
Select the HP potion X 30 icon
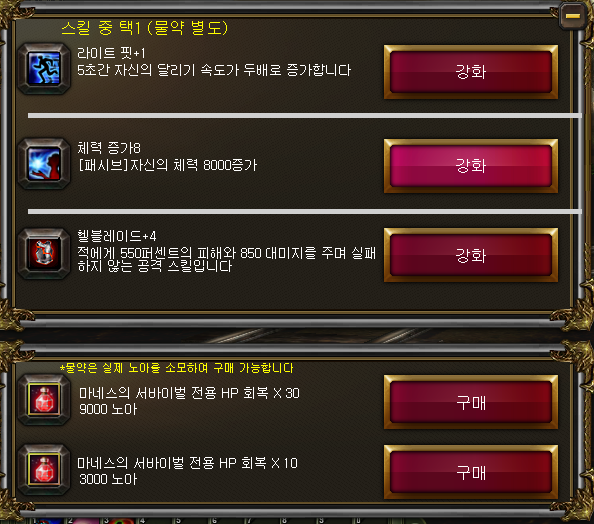(x=44, y=399)
